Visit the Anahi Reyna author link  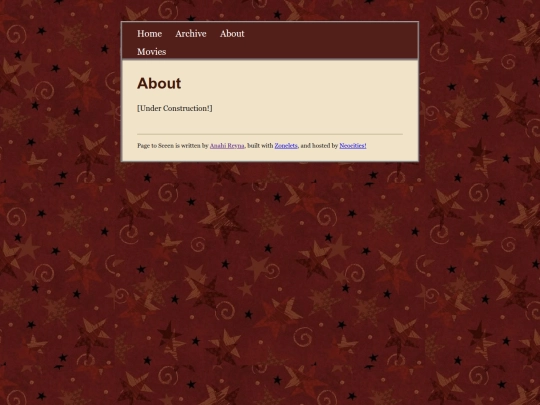[227, 146]
